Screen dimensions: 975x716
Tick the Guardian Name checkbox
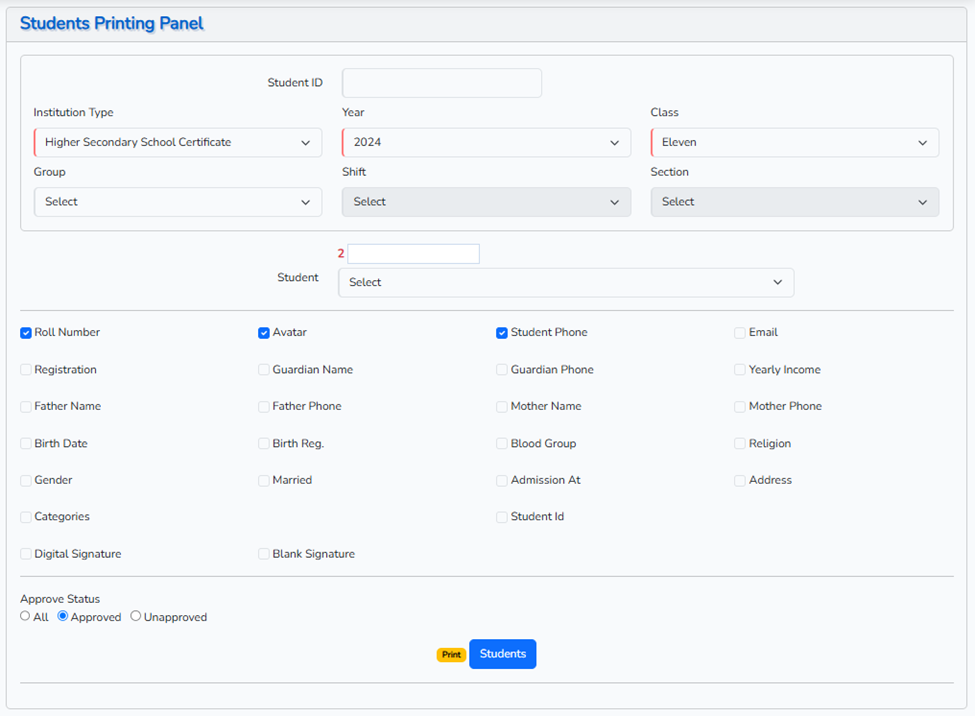point(264,370)
